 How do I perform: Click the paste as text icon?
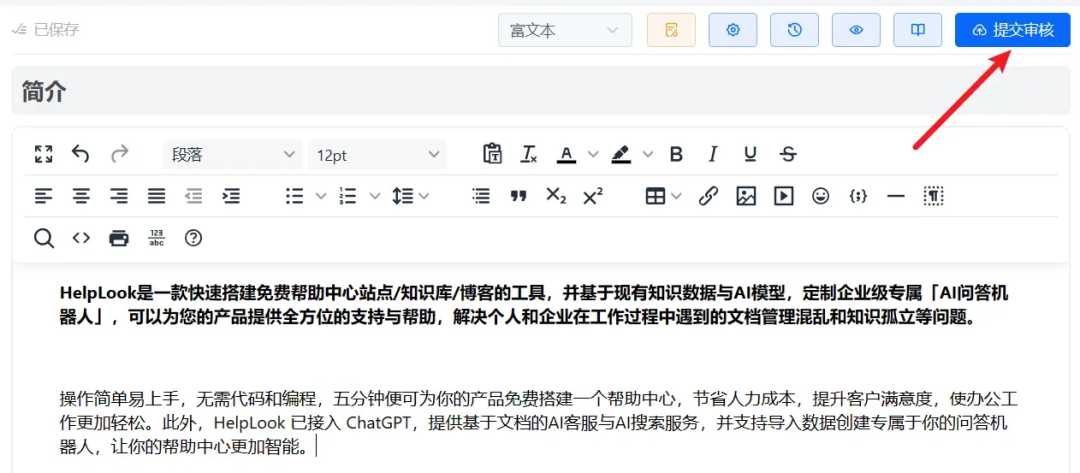pos(492,154)
